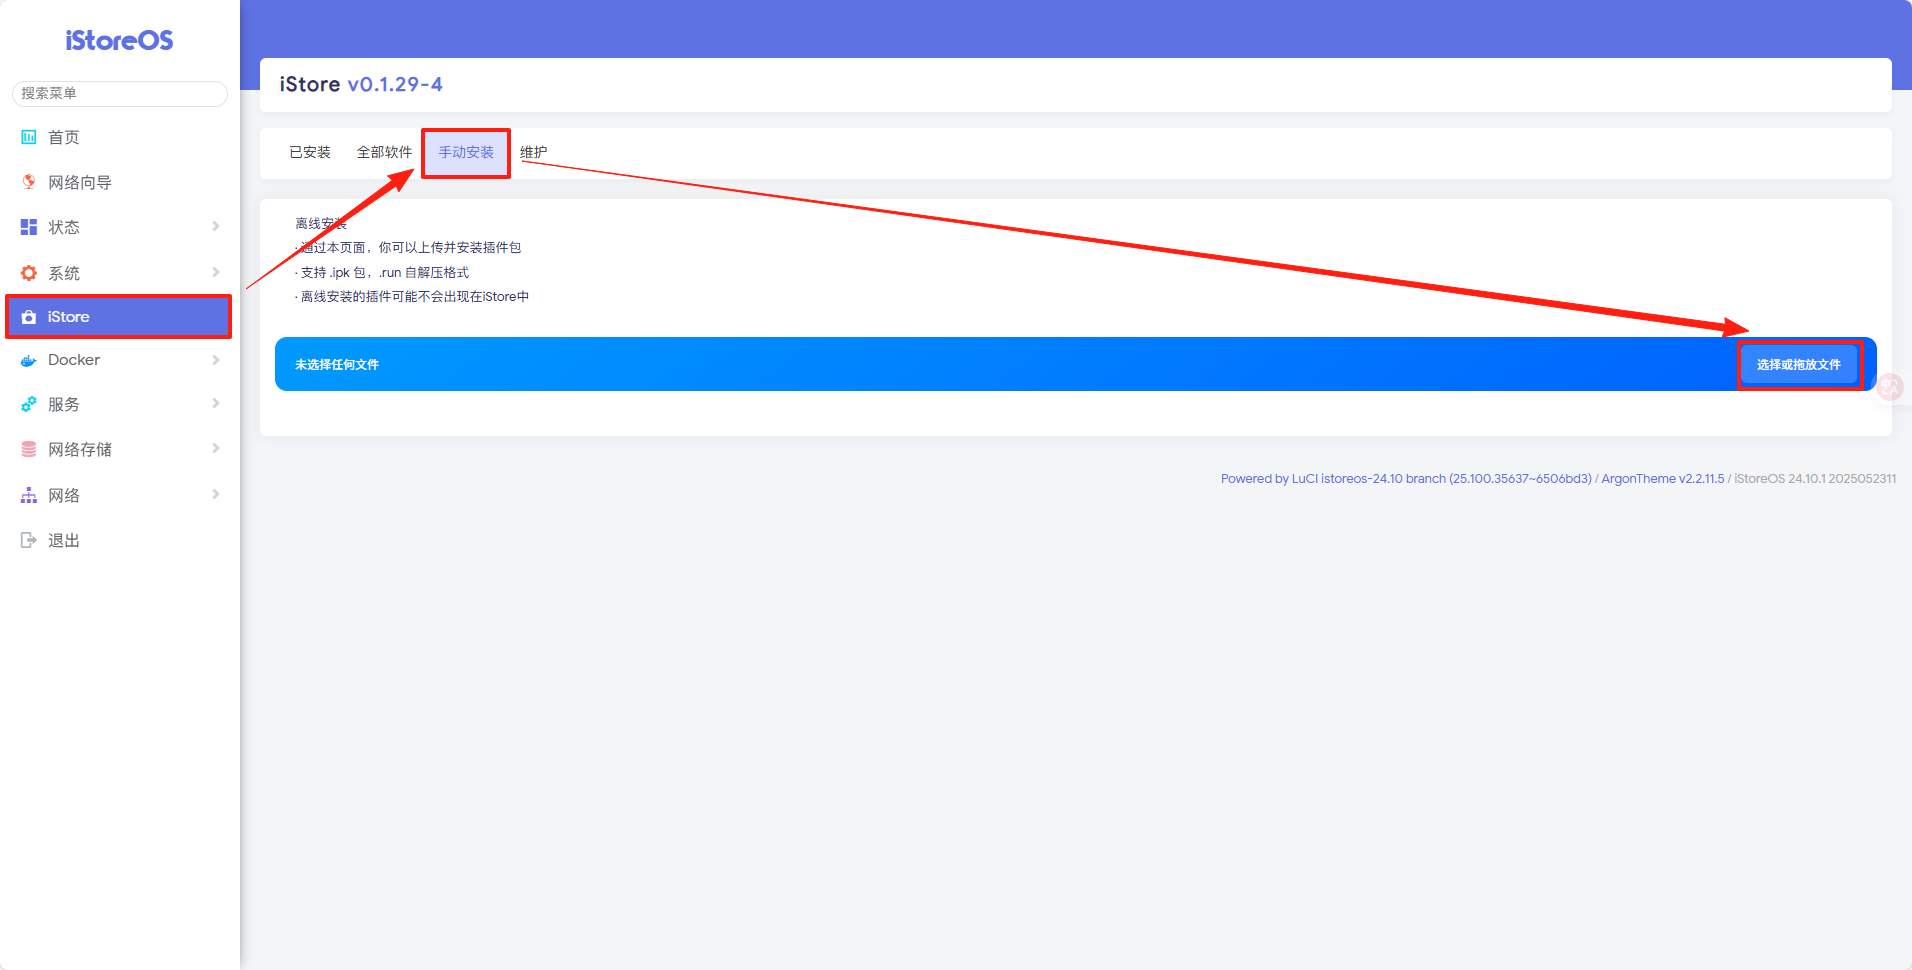Click the text 通过本页面，你可以上传并安装插件包
This screenshot has height=970, width=1912.
[x=410, y=248]
